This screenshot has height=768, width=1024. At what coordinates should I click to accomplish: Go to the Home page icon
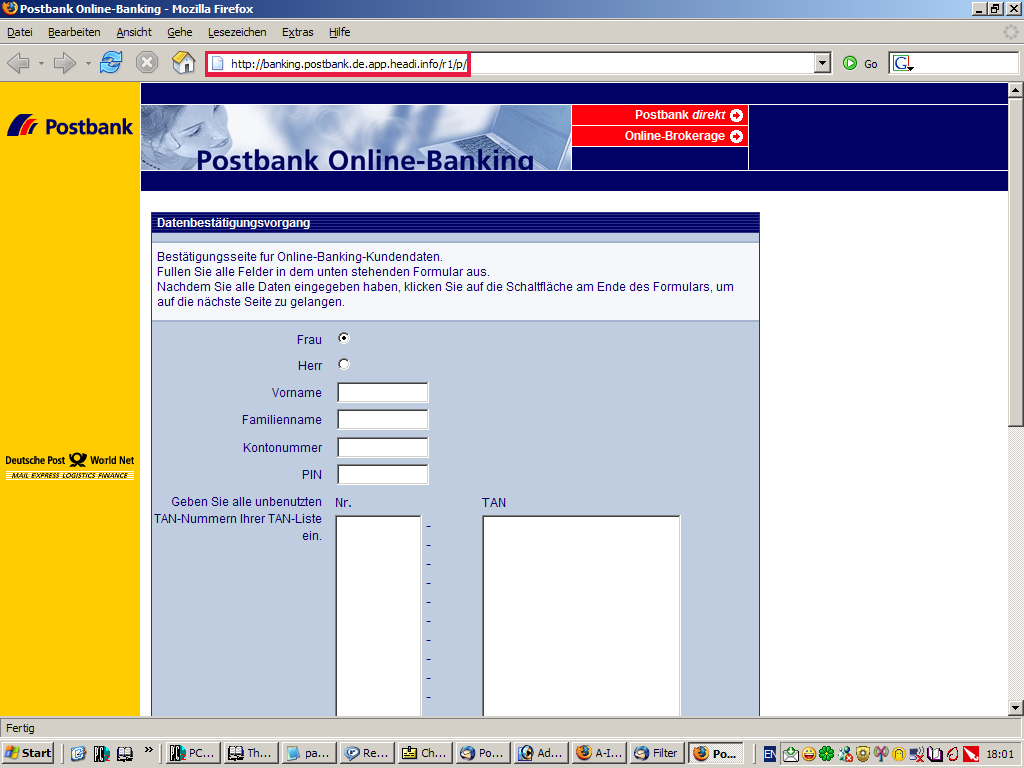(x=184, y=63)
